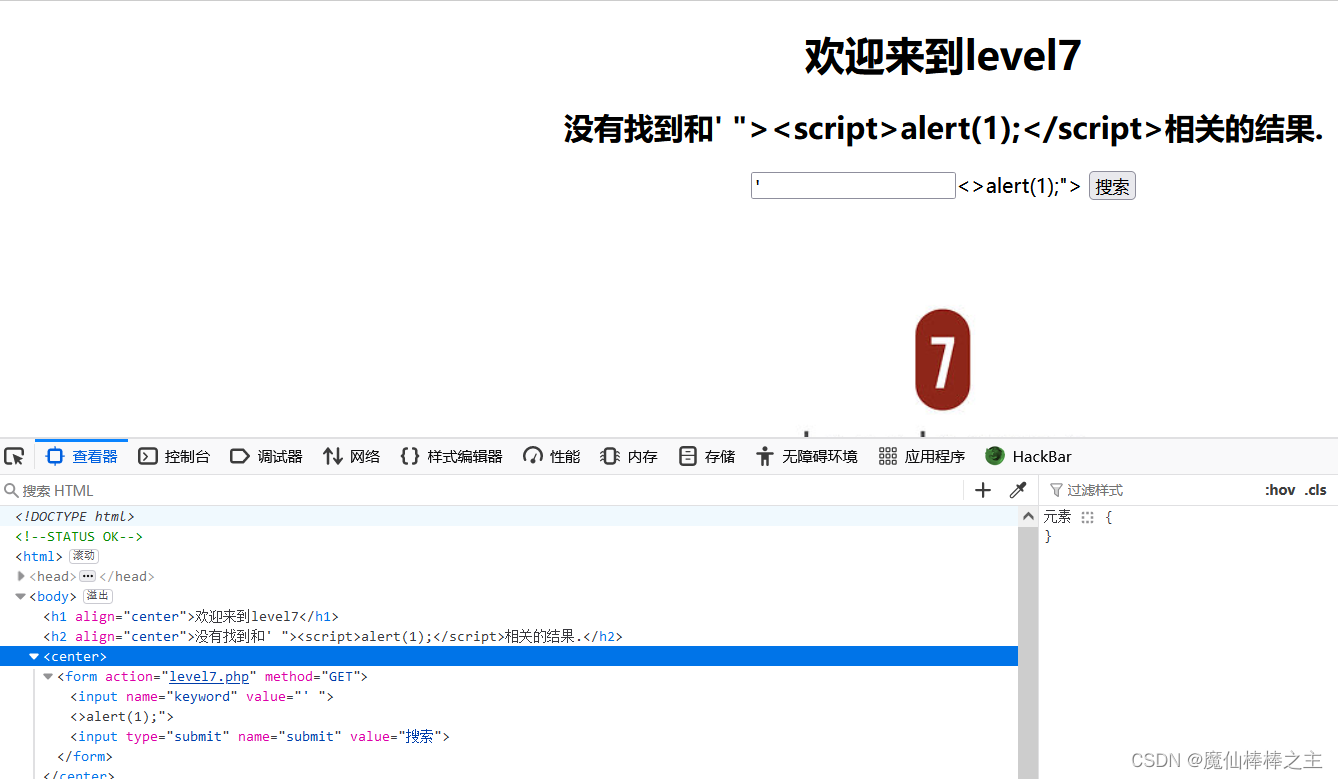Switch to the 控制台 console tab
Image resolution: width=1338 pixels, height=779 pixels.
click(x=174, y=456)
